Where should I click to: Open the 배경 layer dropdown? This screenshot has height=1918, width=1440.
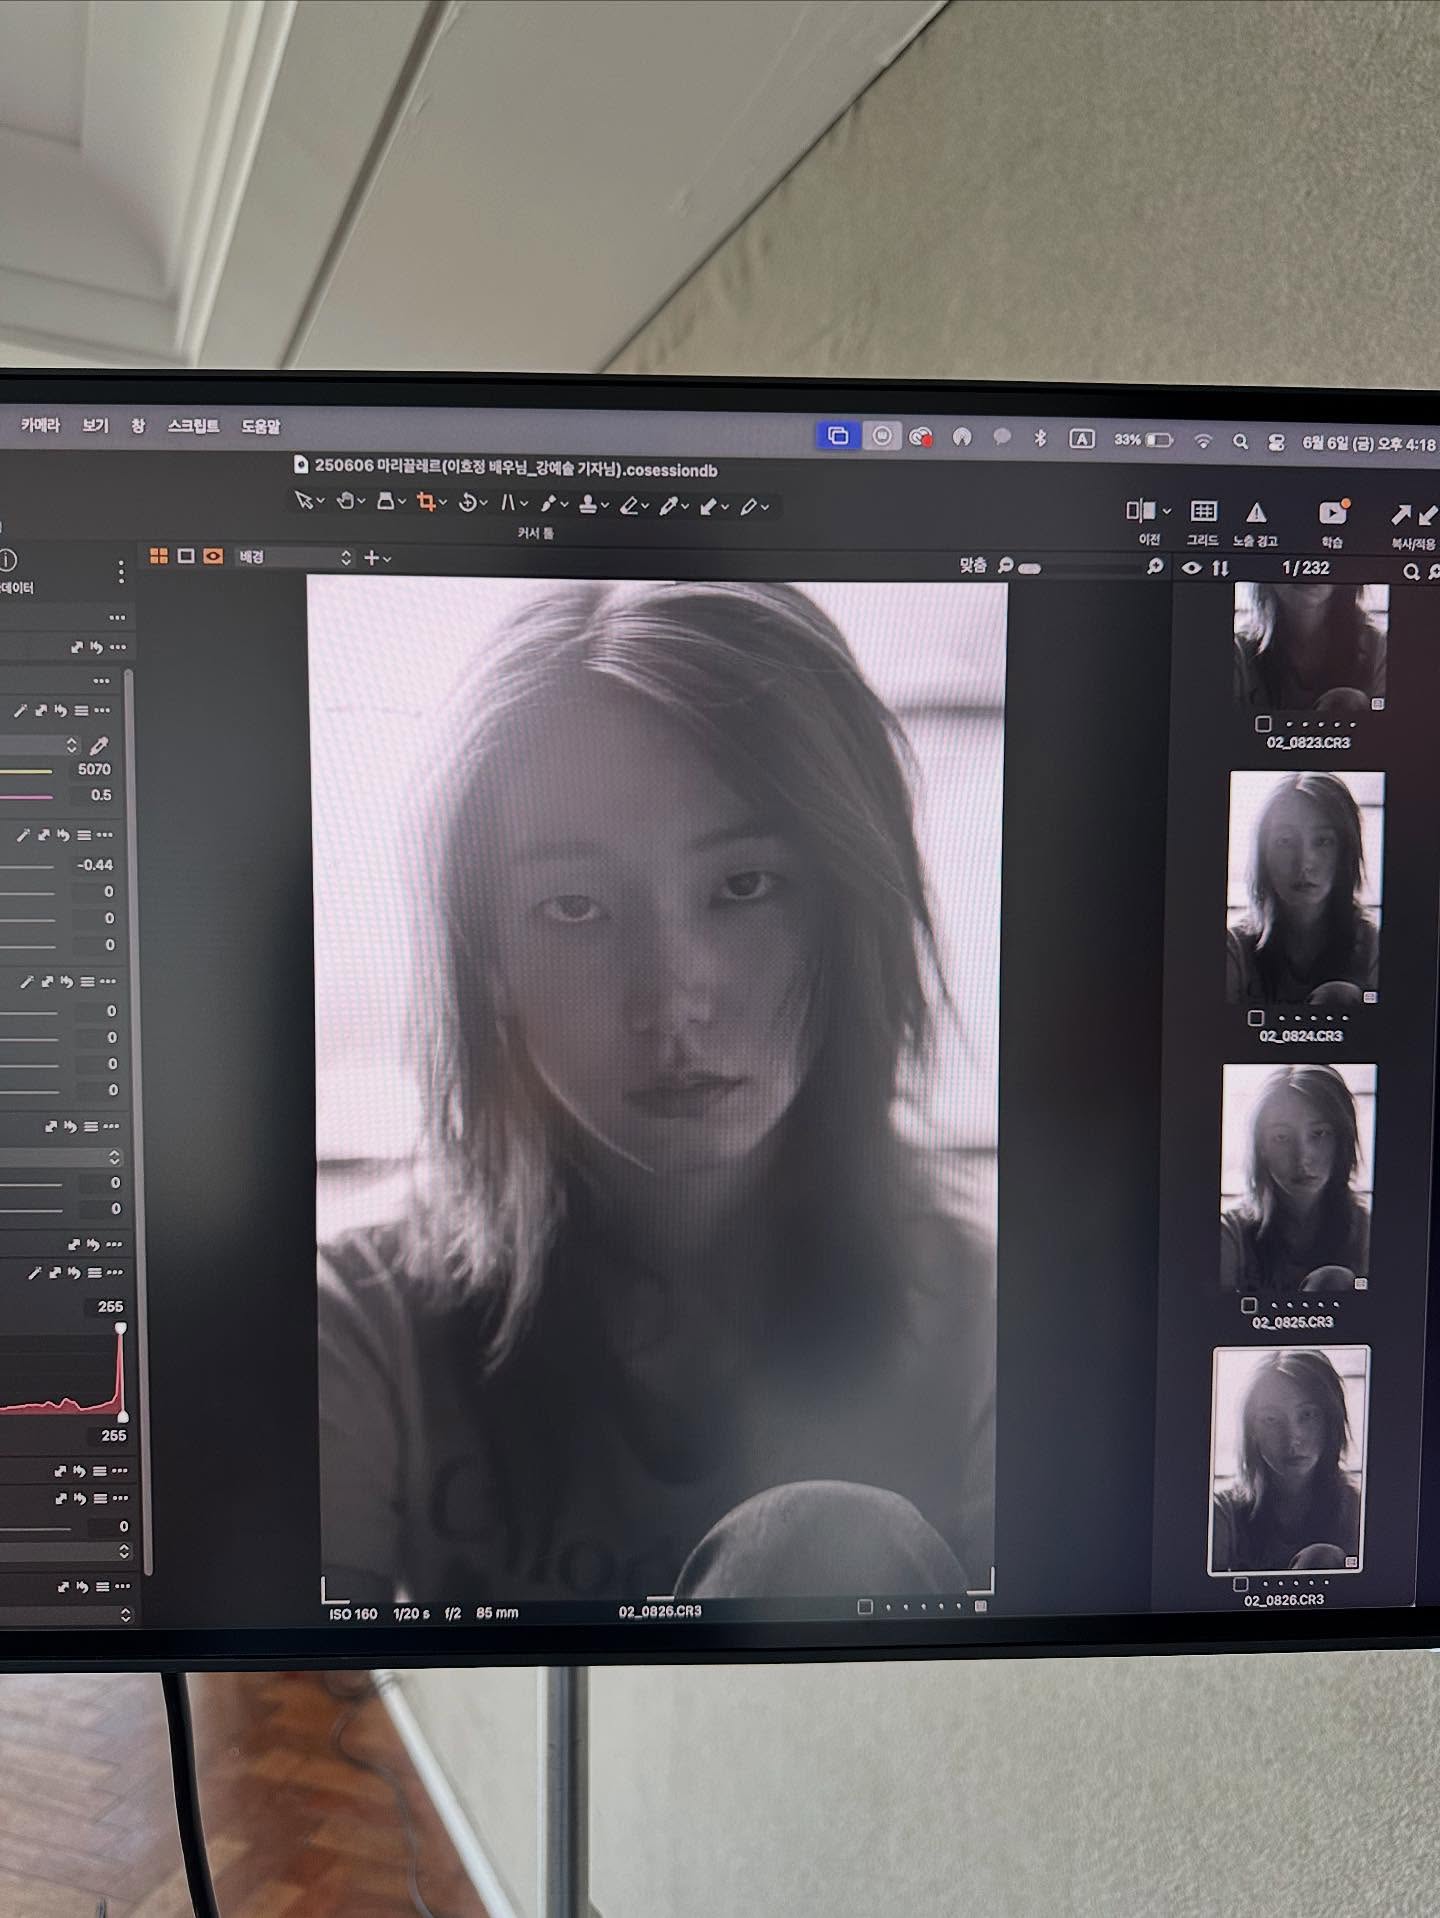click(294, 557)
